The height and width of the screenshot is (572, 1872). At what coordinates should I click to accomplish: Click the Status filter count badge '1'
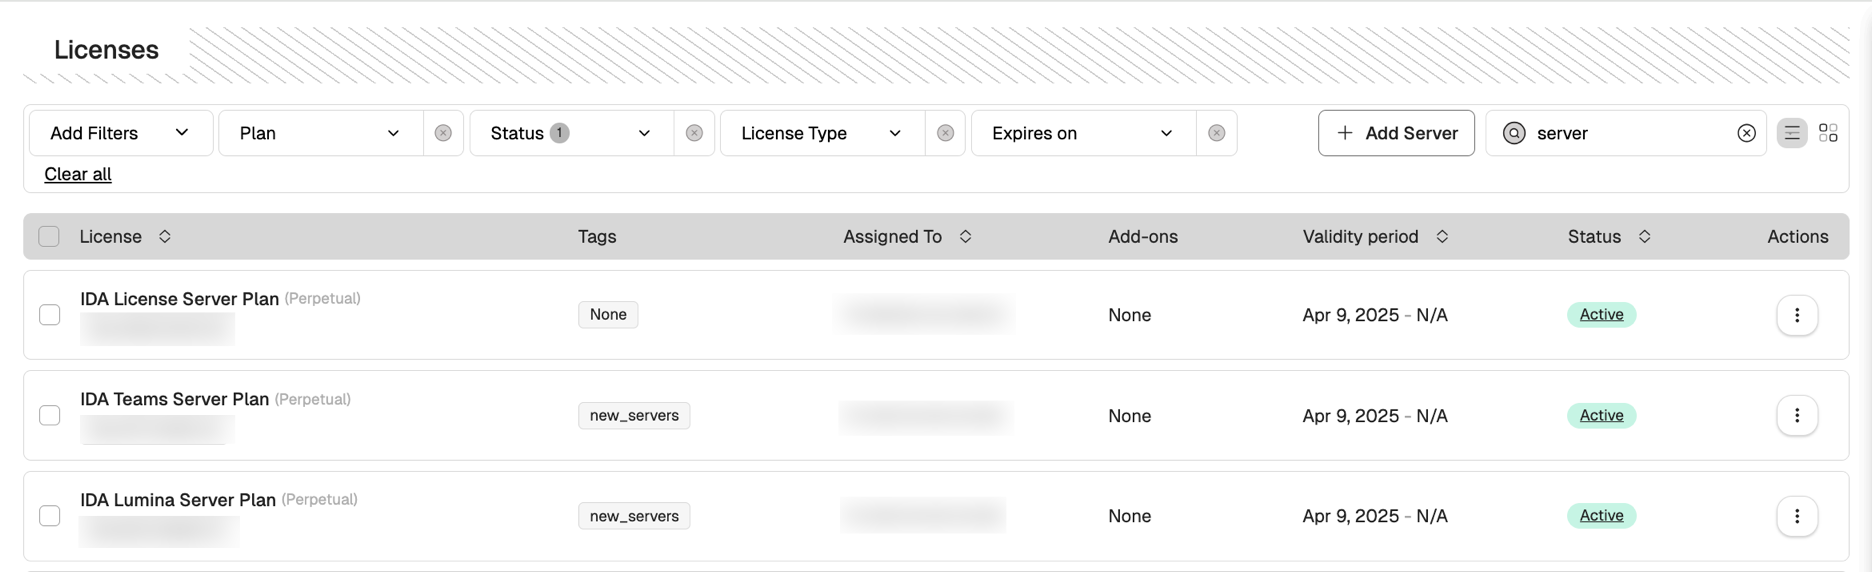click(560, 133)
